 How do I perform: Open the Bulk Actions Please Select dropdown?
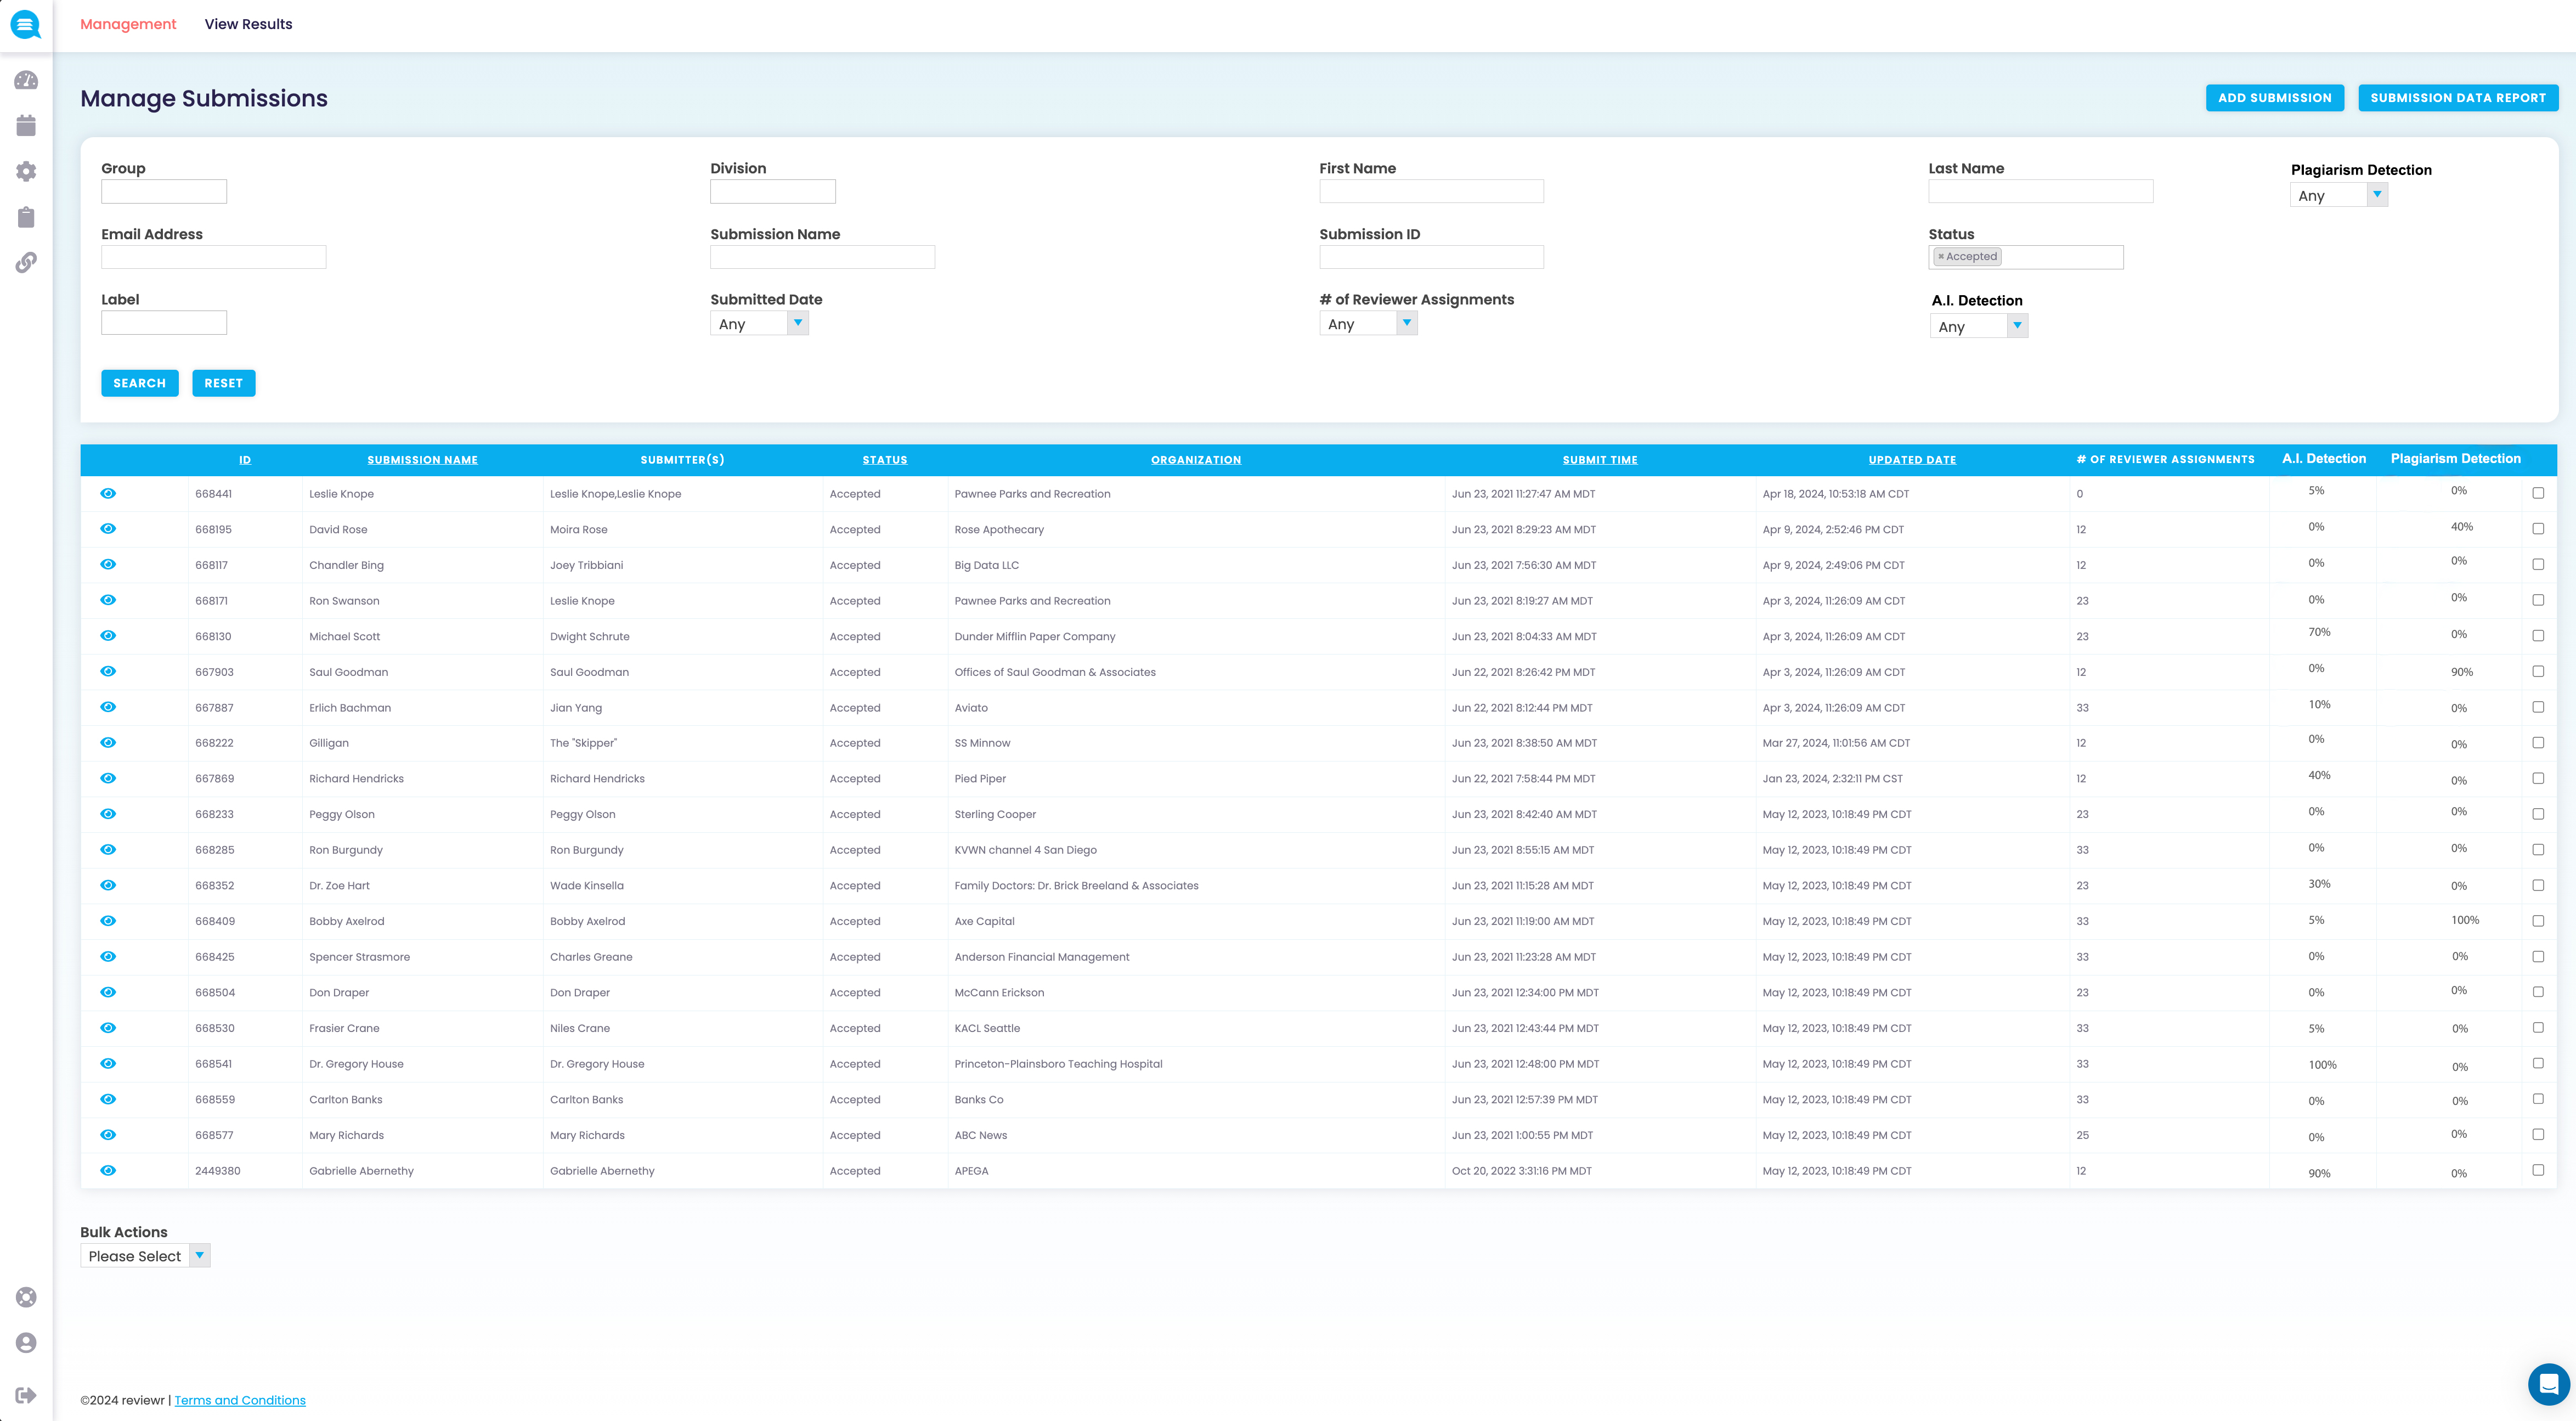pyautogui.click(x=145, y=1256)
